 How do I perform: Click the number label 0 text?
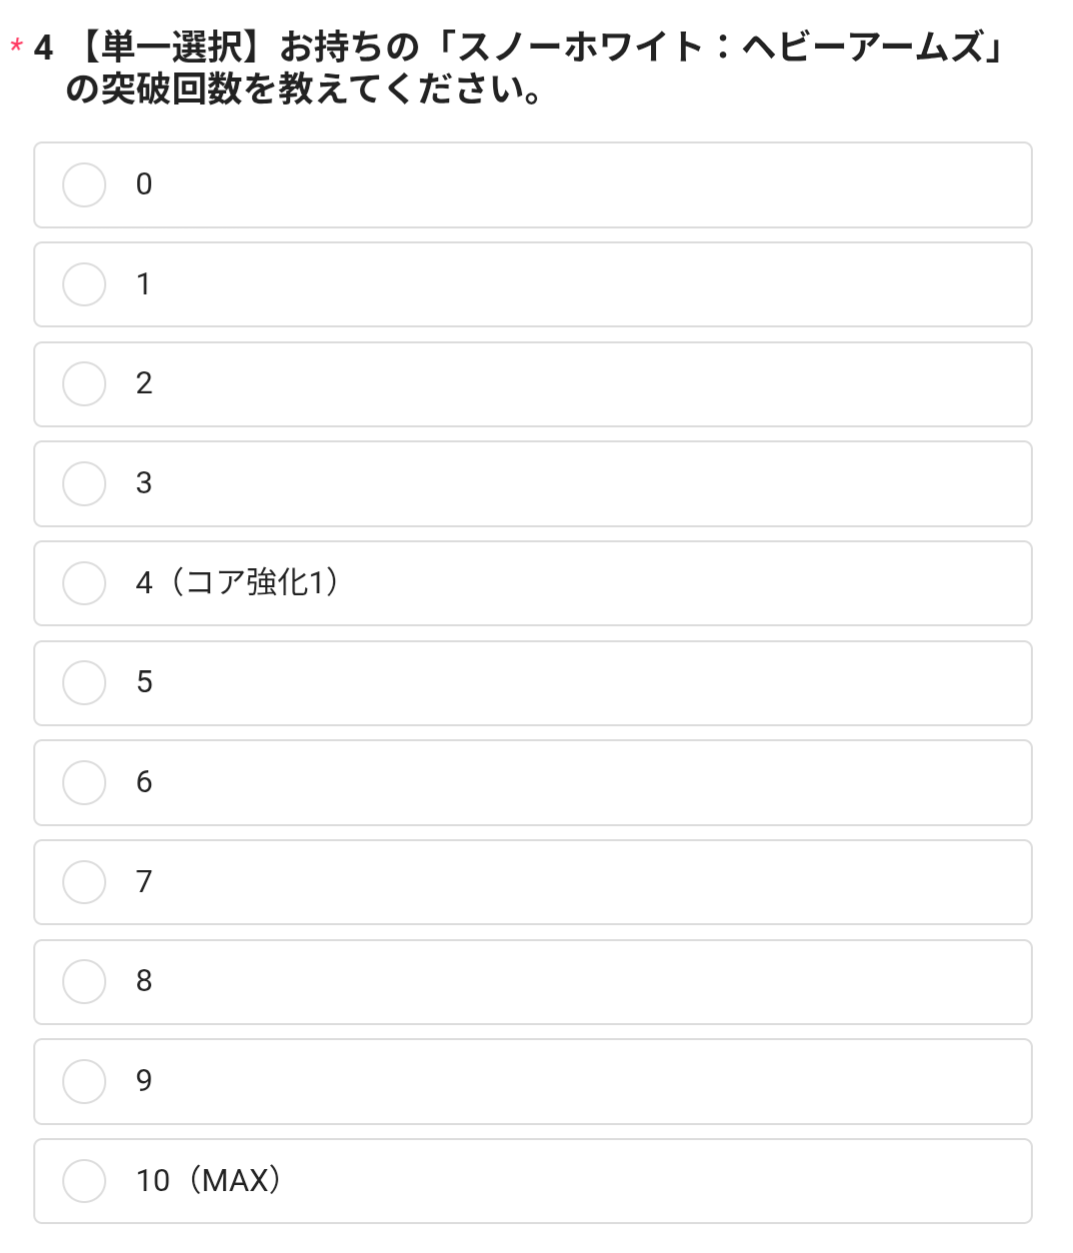tap(144, 185)
